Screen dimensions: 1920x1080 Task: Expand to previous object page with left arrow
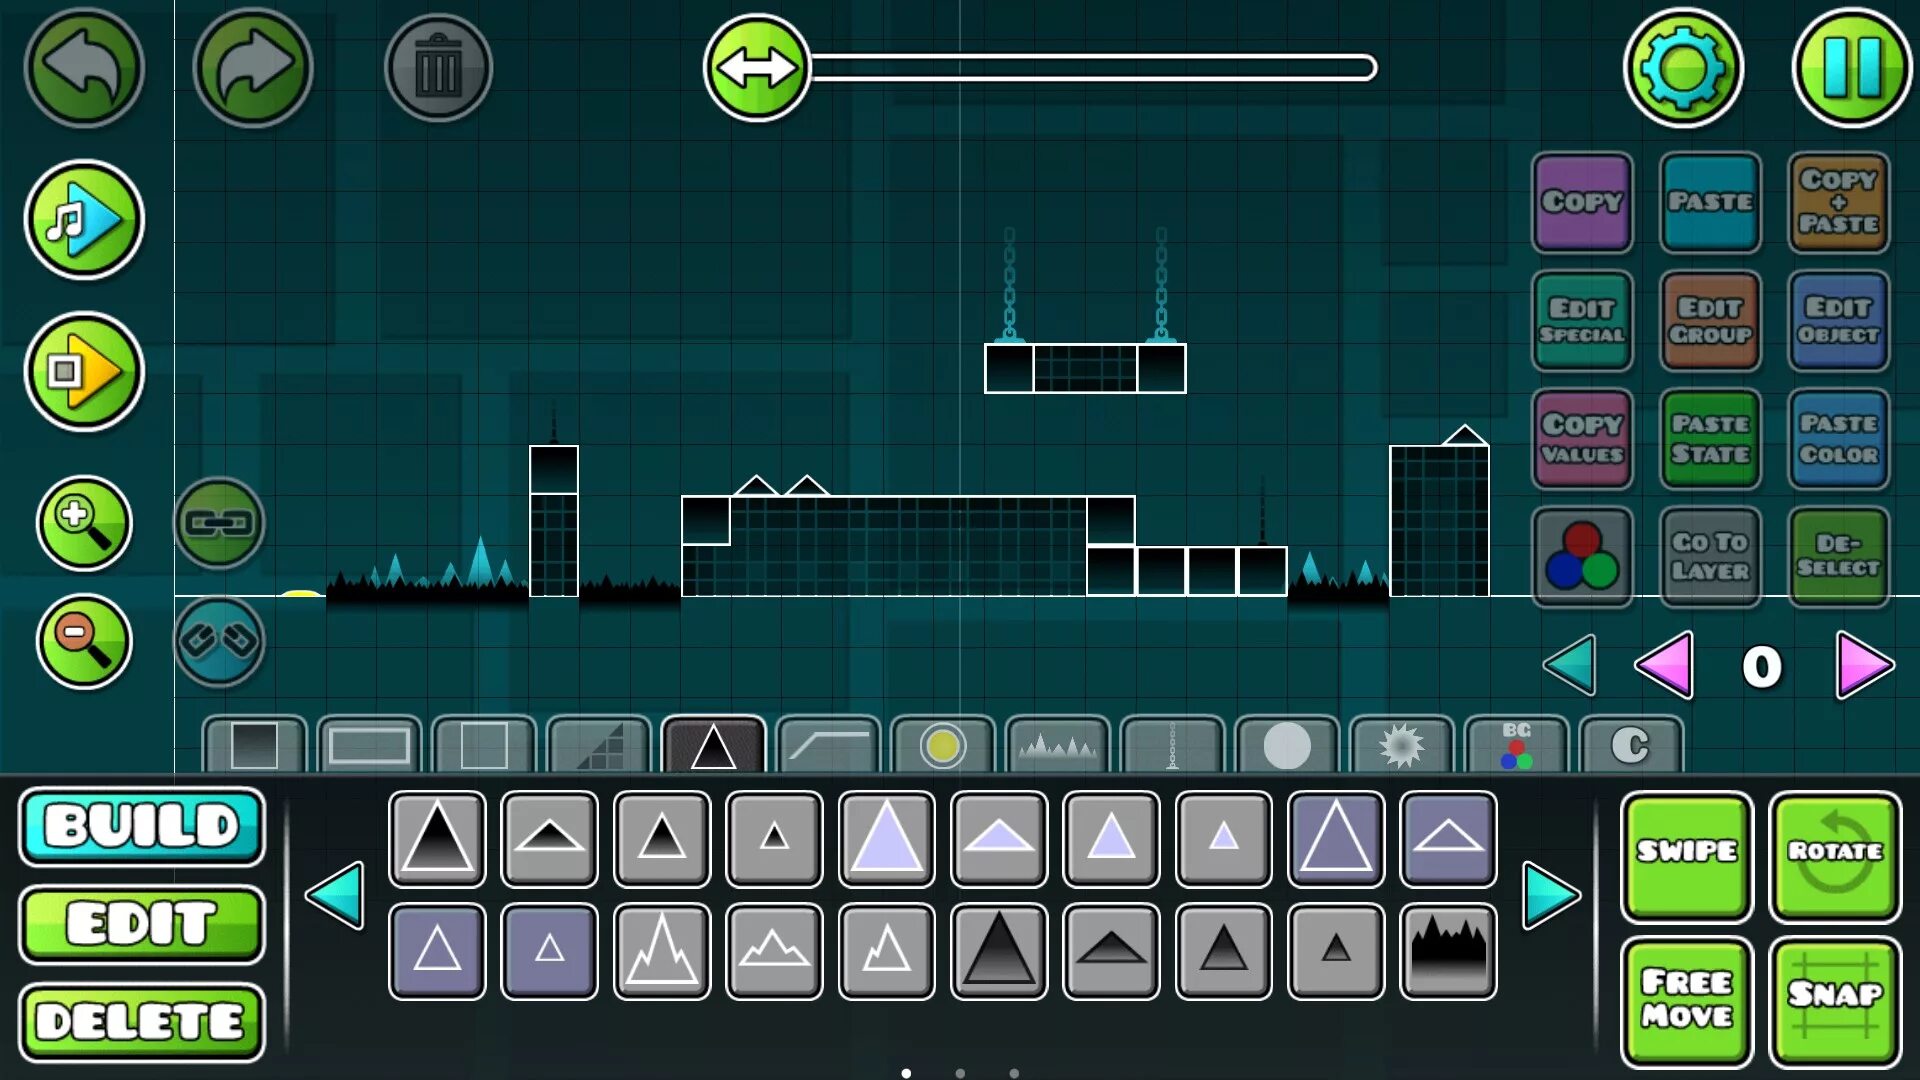(340, 894)
